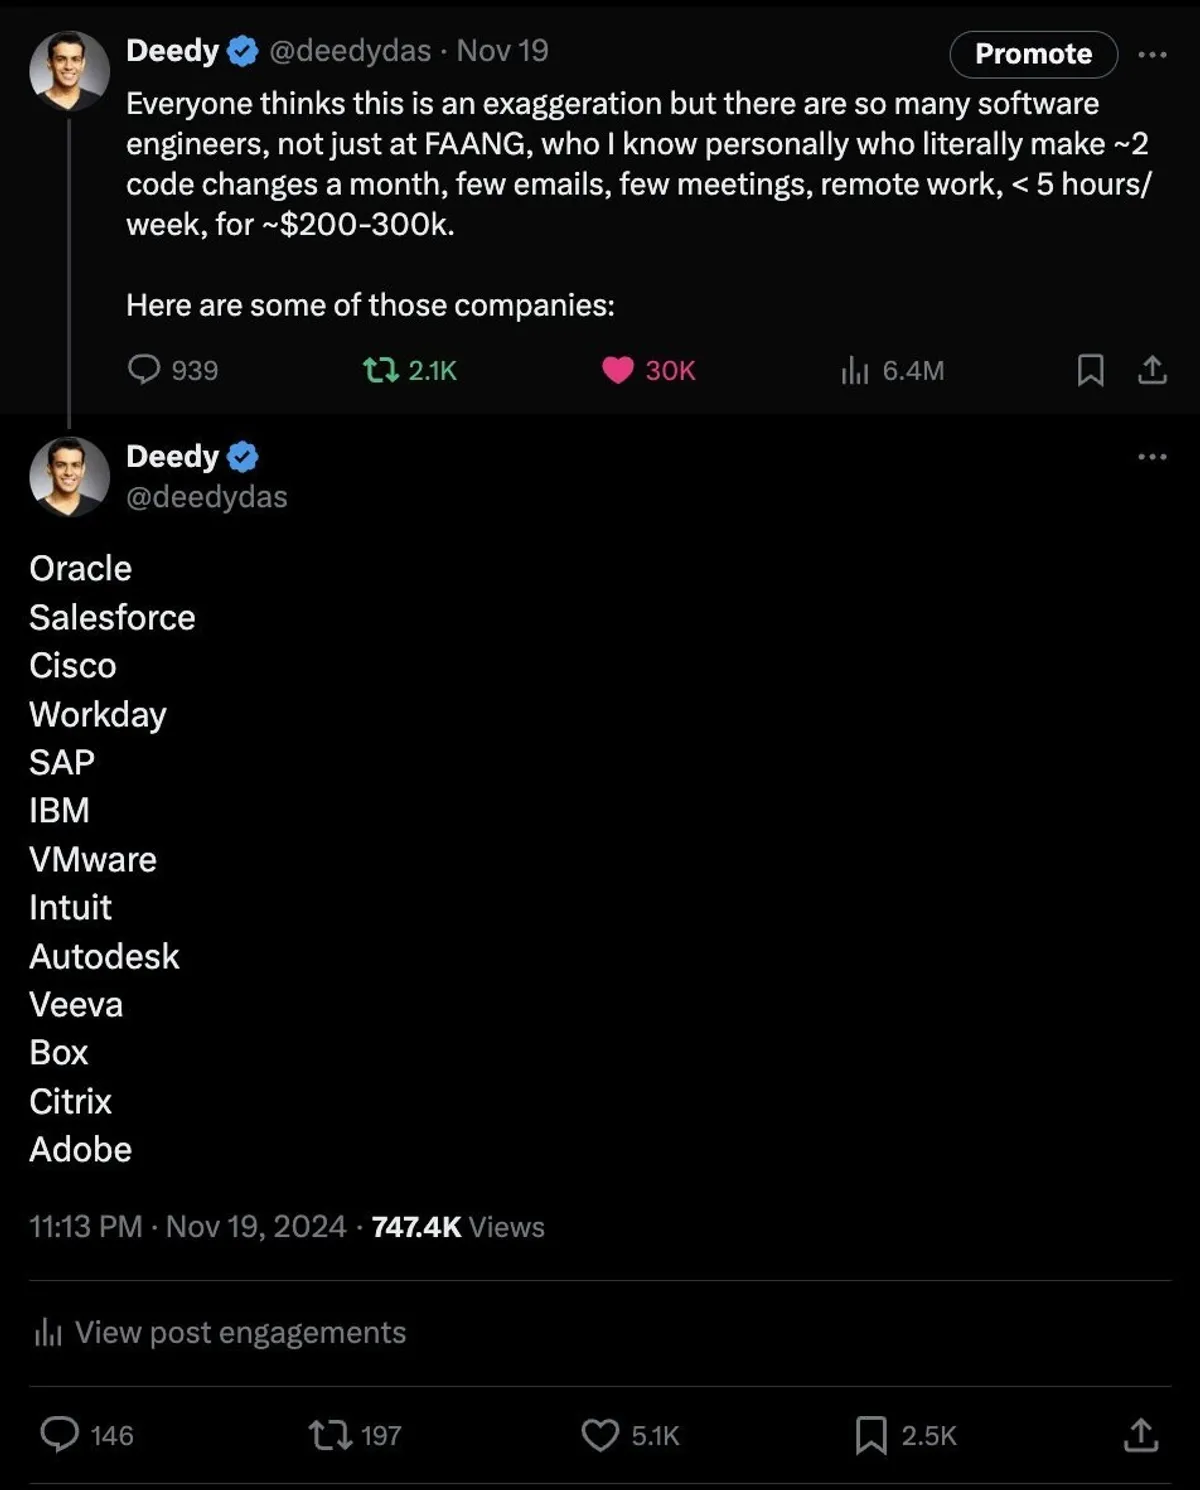Like the tweet with 5.1K likes
The image size is (1200, 1490).
coord(600,1436)
